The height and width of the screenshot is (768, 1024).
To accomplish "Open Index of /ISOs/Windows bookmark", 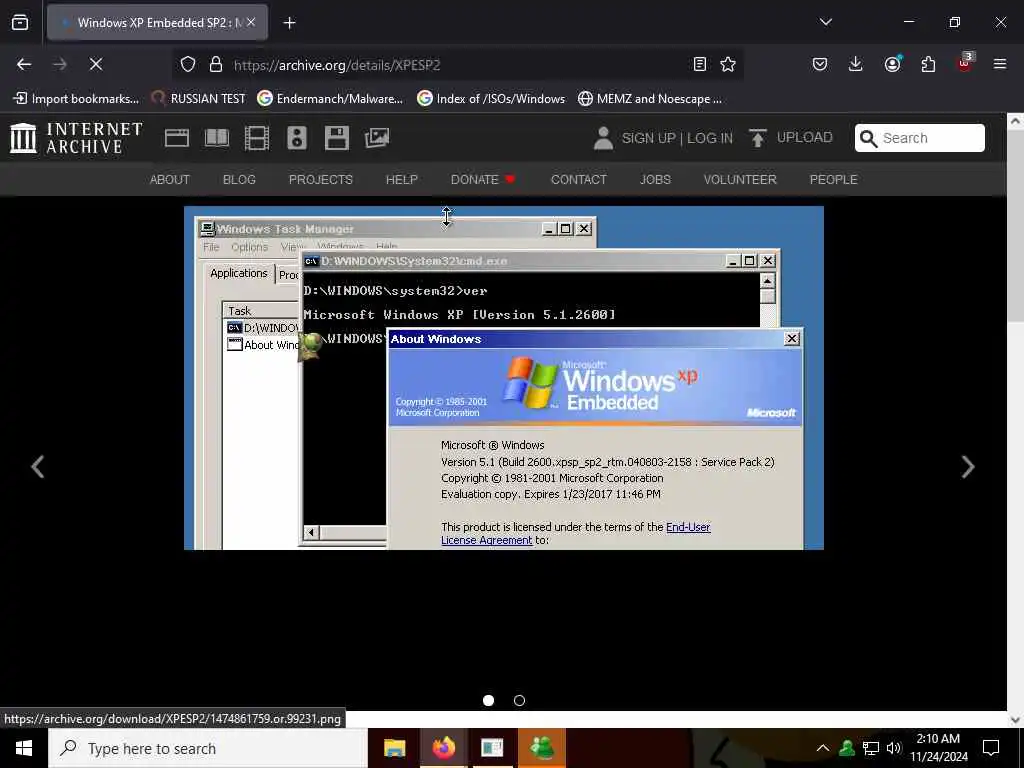I will [x=491, y=99].
